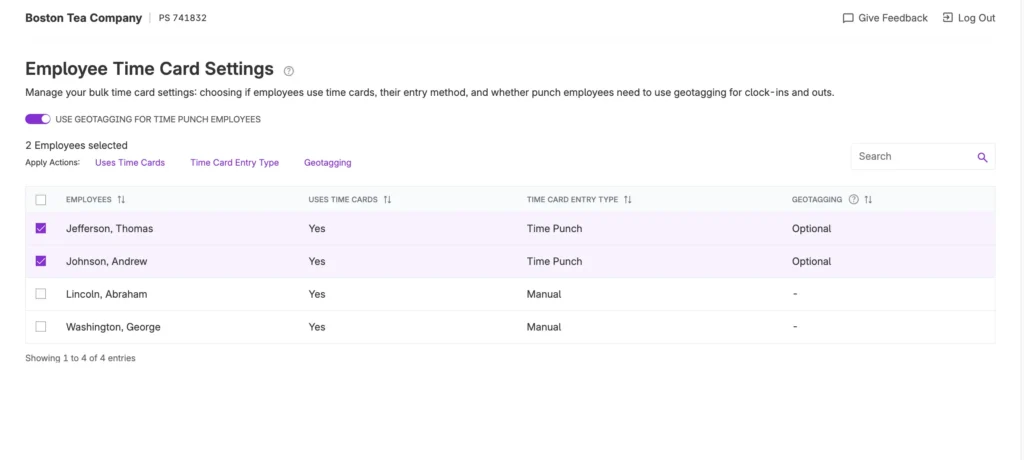
Task: Disable the geotagging for time punch toggle
Action: point(38,119)
